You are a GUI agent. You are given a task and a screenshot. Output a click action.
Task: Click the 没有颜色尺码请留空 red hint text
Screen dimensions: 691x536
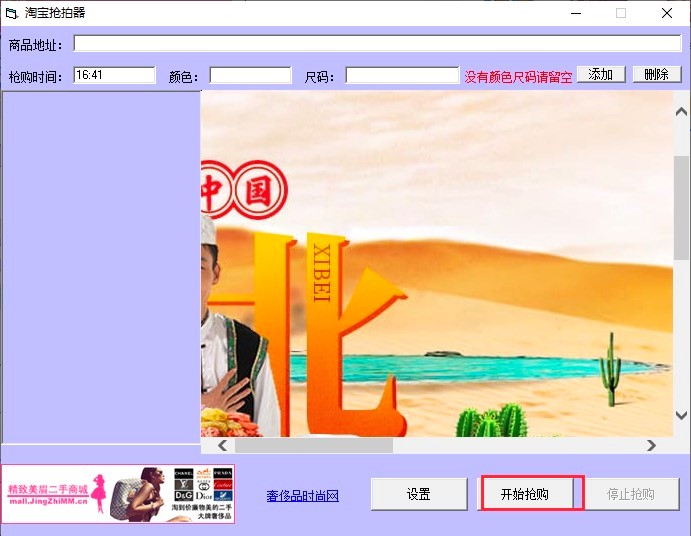[518, 77]
